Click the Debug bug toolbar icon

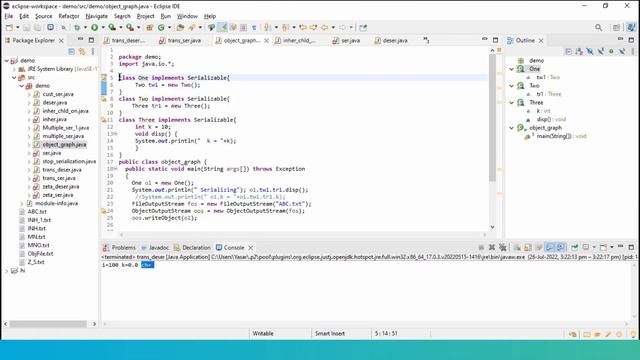(77, 27)
